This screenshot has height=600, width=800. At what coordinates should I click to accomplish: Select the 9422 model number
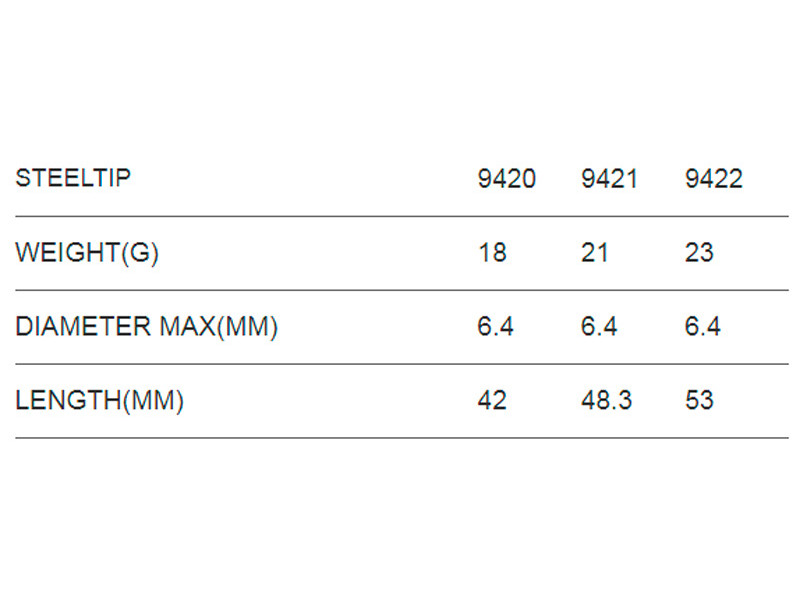tap(714, 179)
